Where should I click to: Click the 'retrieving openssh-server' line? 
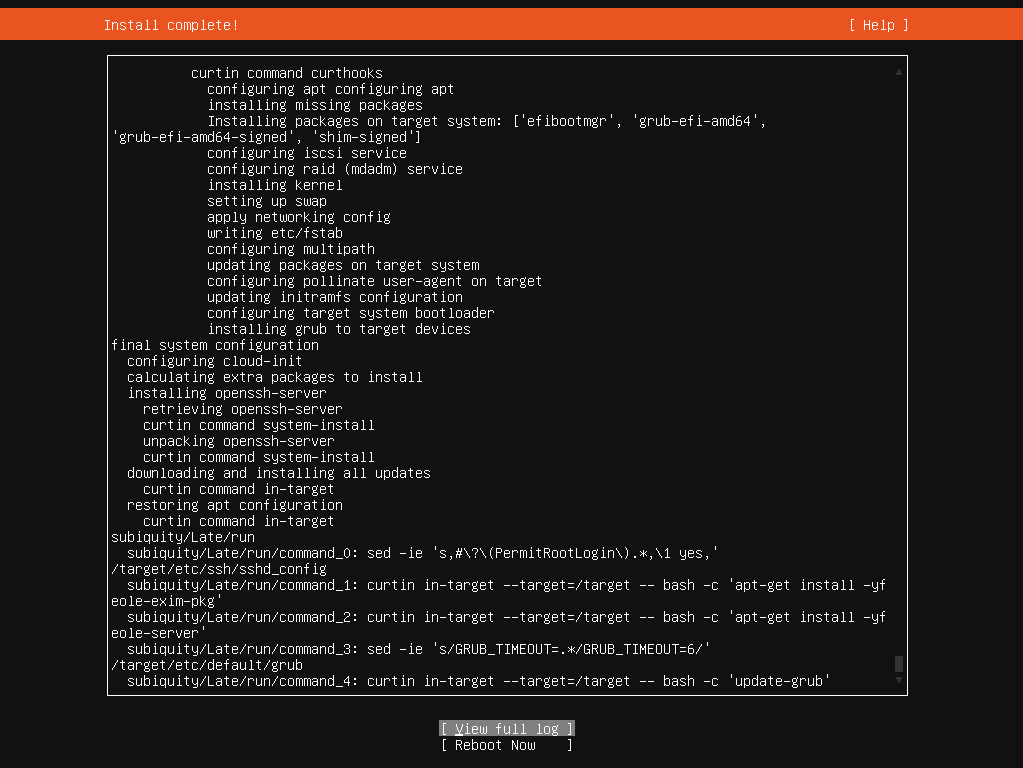(243, 408)
